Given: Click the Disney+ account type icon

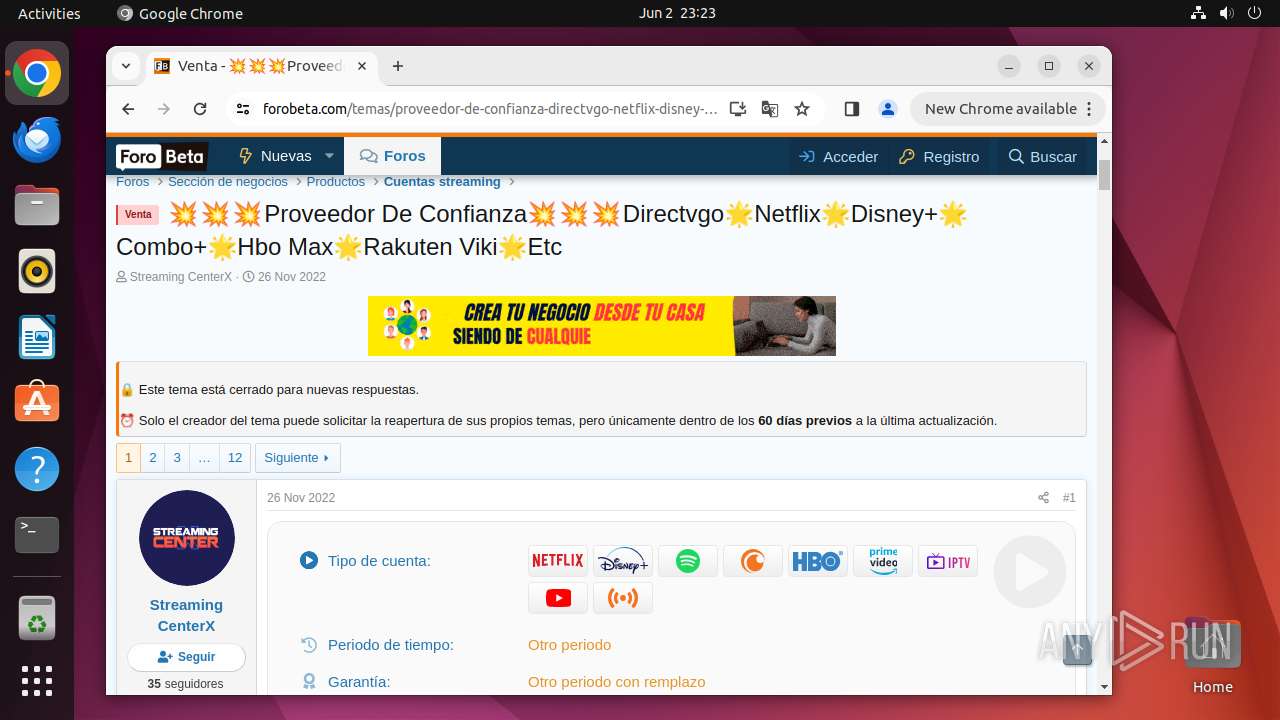Looking at the screenshot, I should (x=623, y=561).
